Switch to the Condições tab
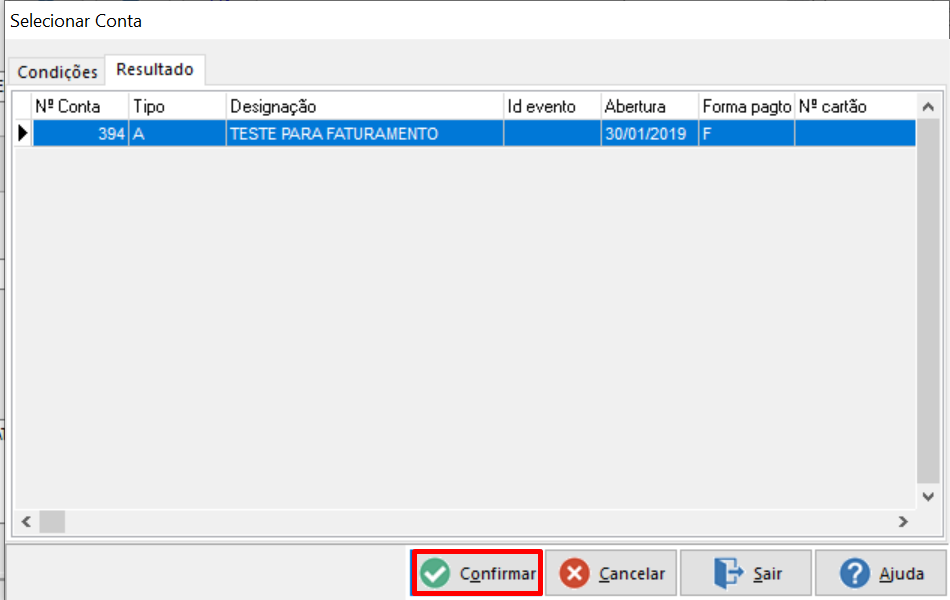The width and height of the screenshot is (950, 600). 57,72
